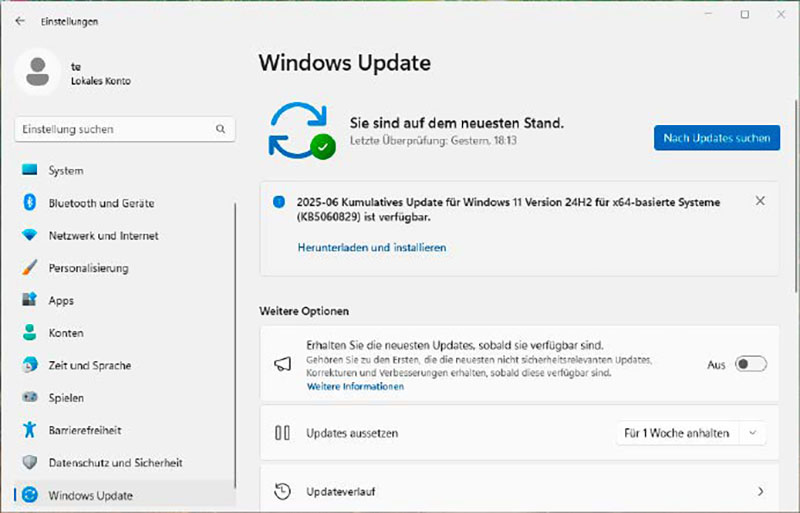Select Konten in the sidebar
The width and height of the screenshot is (800, 513).
tap(124, 333)
